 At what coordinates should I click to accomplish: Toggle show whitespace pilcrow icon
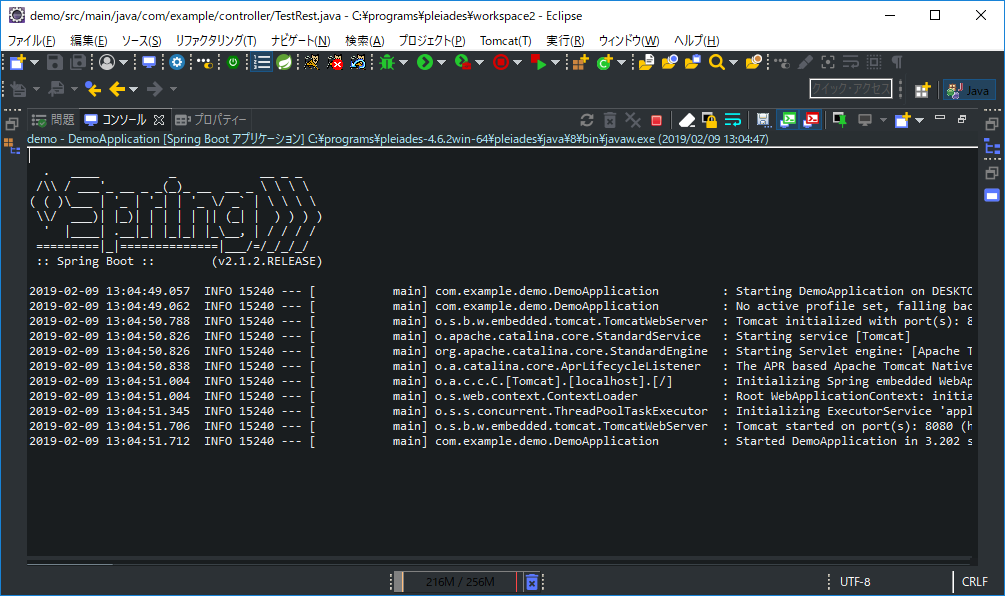click(x=897, y=62)
